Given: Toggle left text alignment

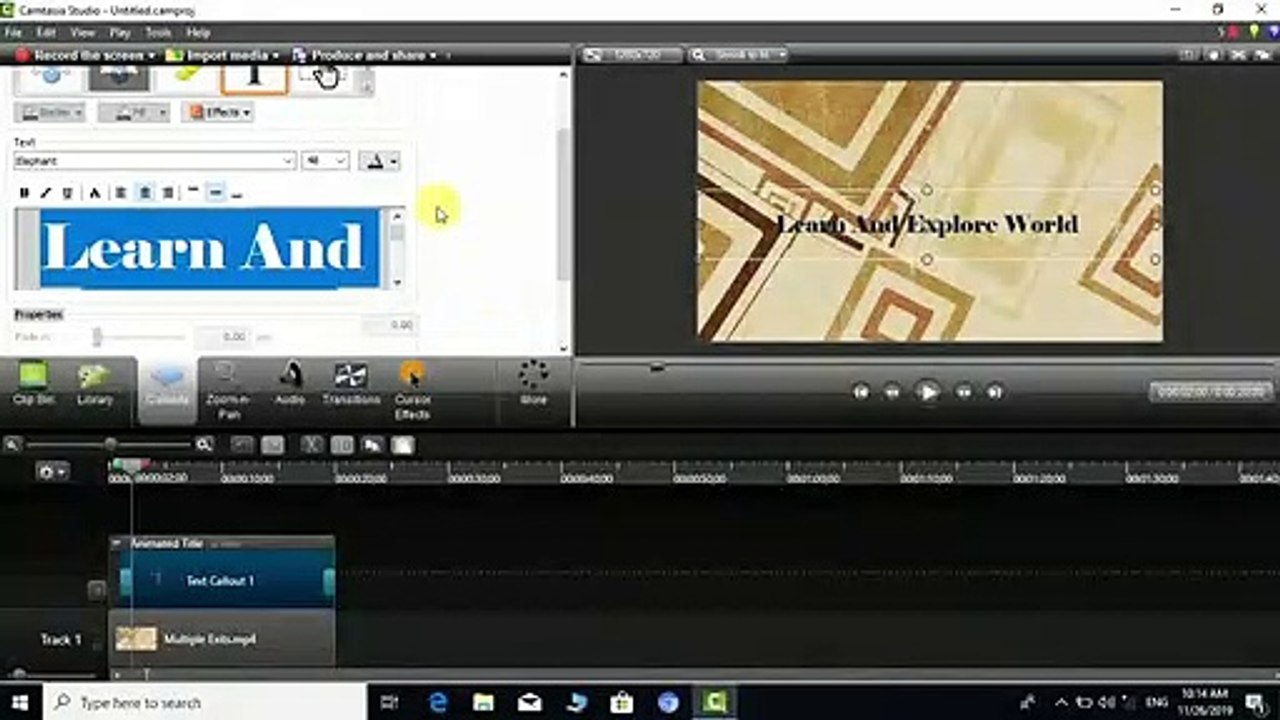Looking at the screenshot, I should click(x=120, y=193).
